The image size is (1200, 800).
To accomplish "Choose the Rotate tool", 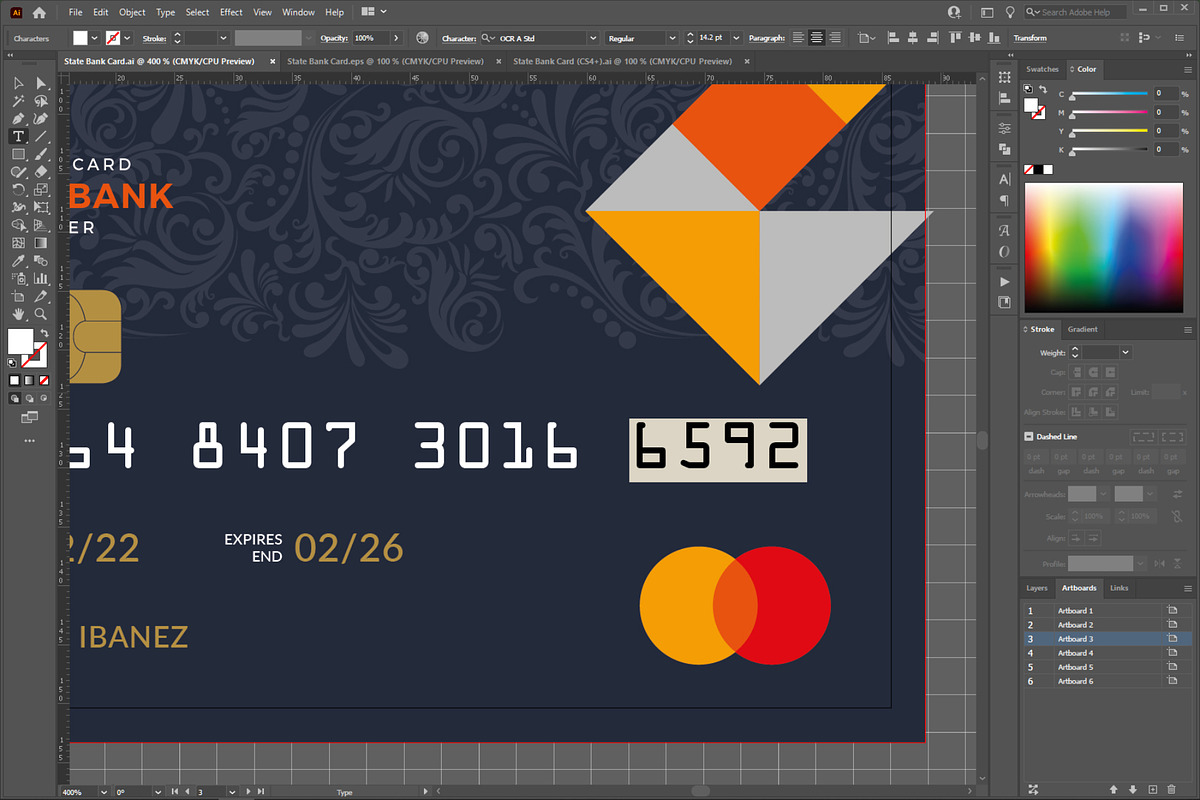I will coord(18,190).
